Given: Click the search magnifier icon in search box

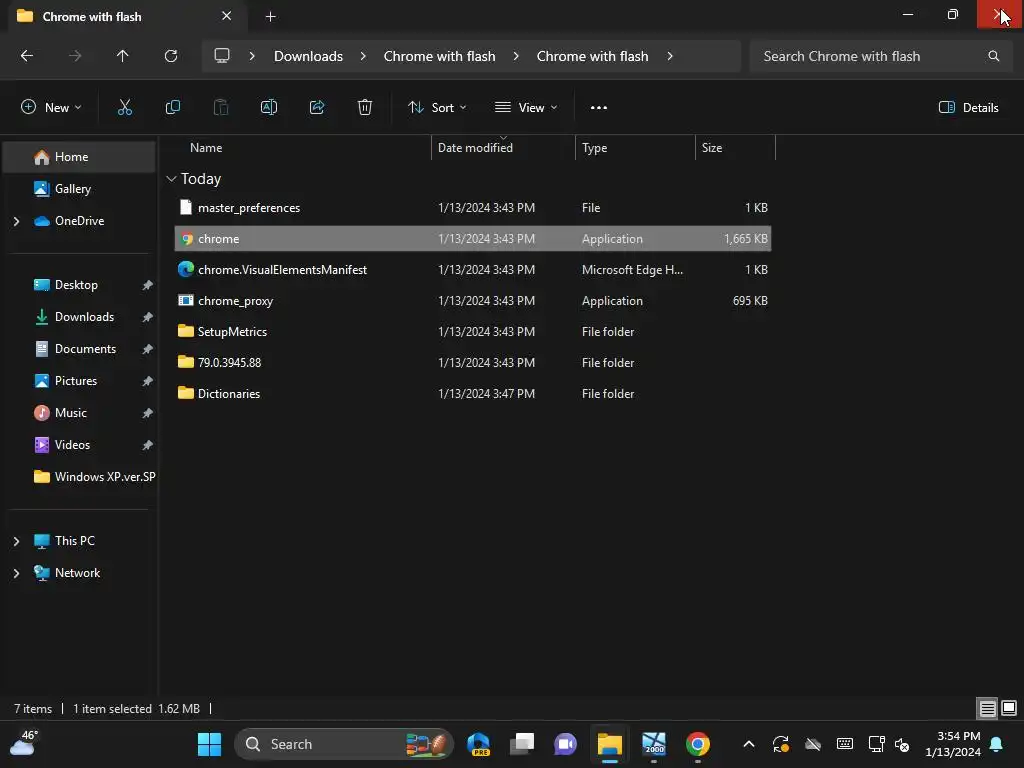Looking at the screenshot, I should [993, 56].
